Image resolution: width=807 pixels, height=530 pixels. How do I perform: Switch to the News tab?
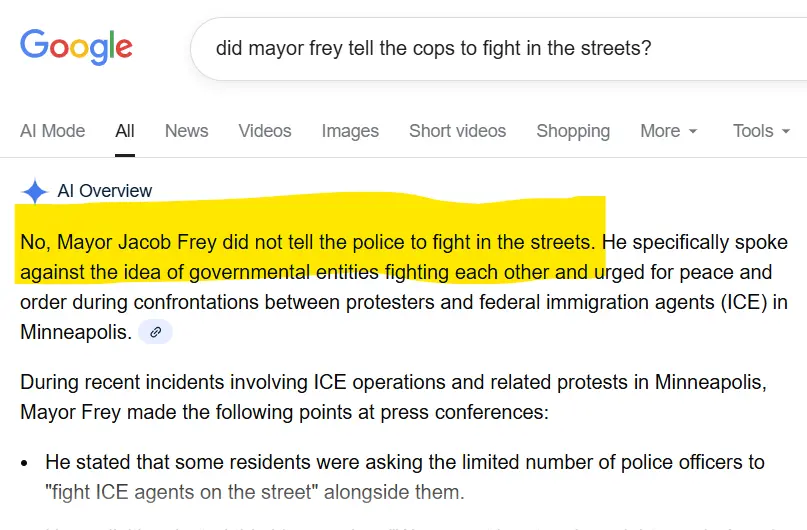point(186,131)
